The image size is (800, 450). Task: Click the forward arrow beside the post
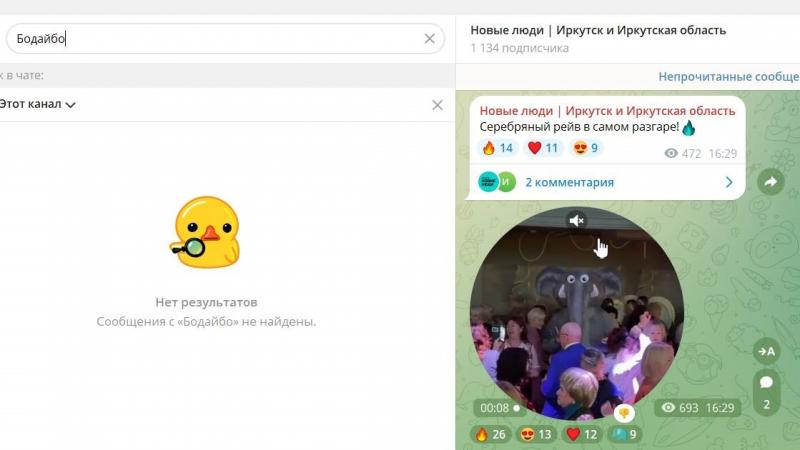[x=770, y=182]
